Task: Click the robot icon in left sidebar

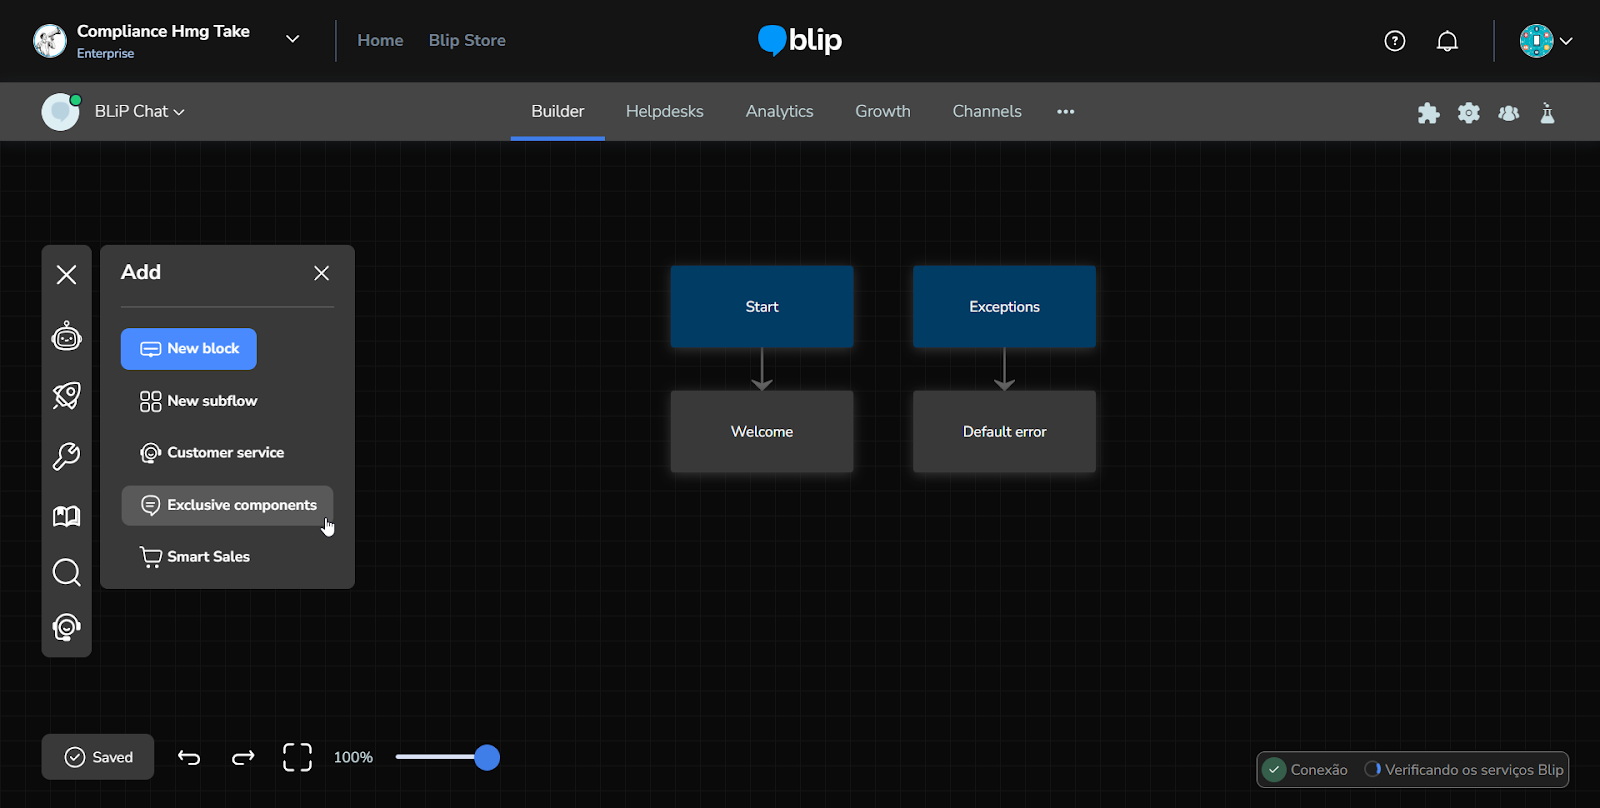Action: 66,337
